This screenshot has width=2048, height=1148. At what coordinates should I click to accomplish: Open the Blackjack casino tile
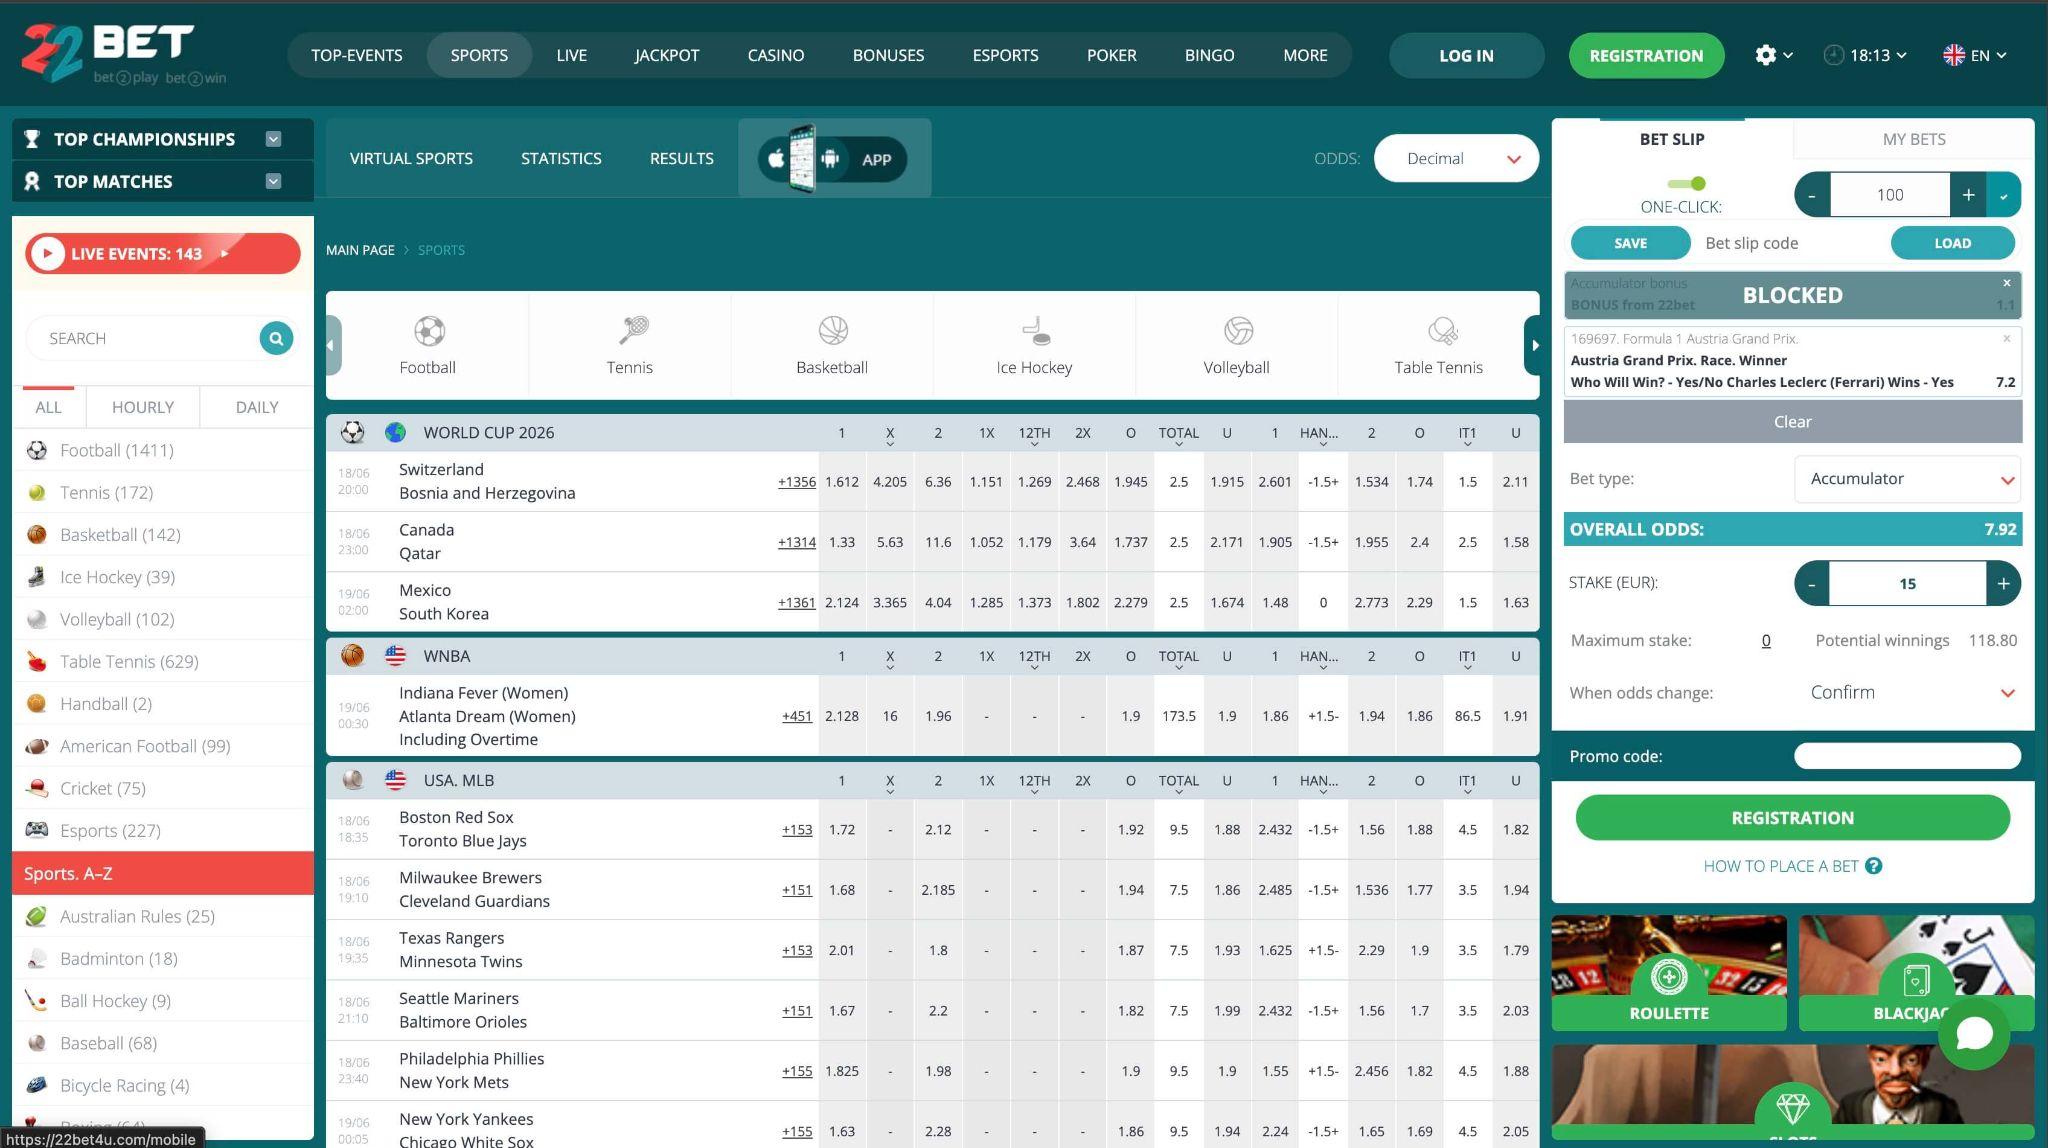click(x=1916, y=972)
